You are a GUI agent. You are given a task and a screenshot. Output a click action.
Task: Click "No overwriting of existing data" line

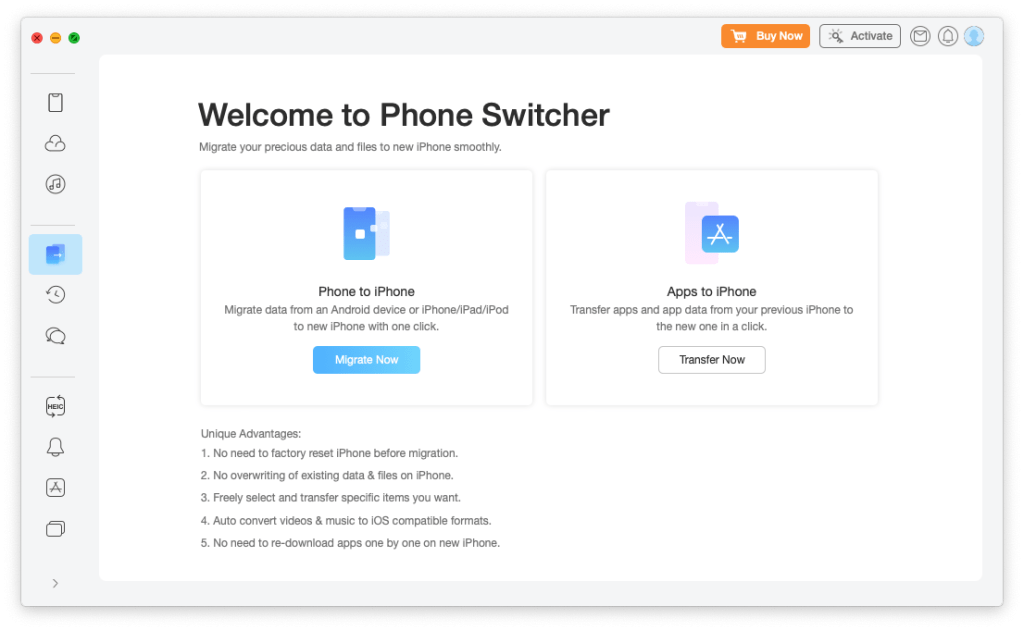click(x=327, y=476)
